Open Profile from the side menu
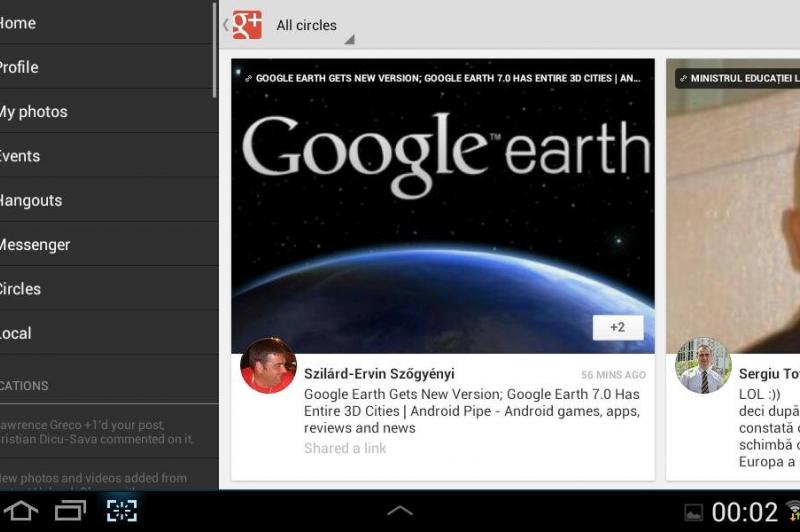 click(107, 67)
